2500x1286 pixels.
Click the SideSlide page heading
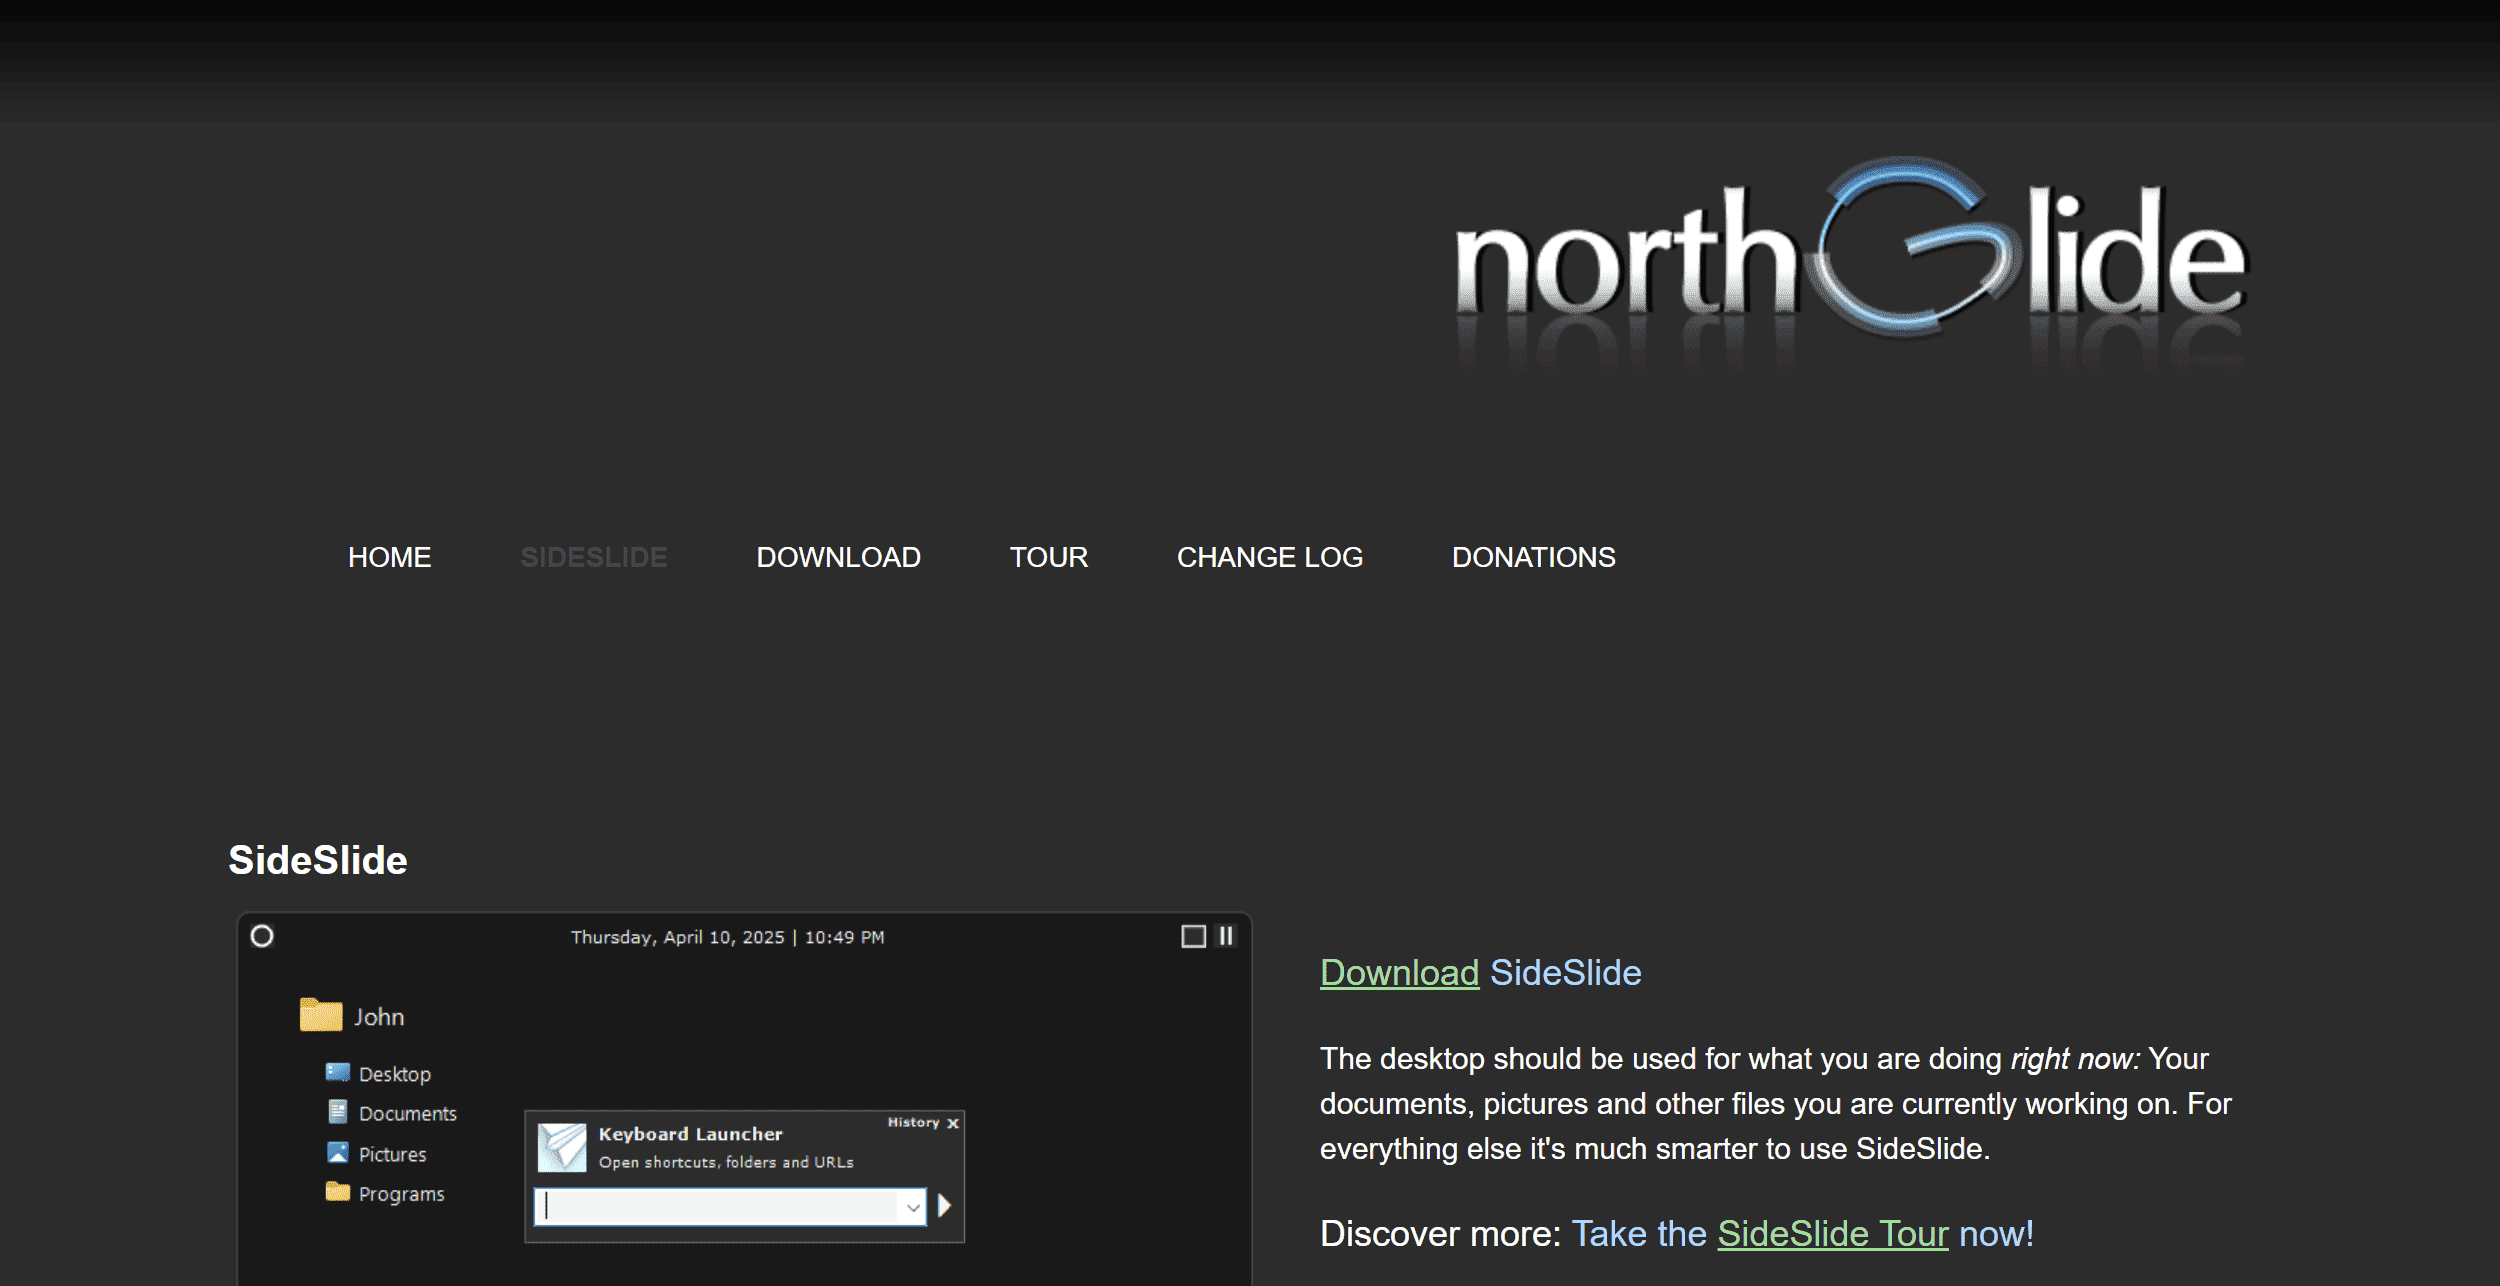pos(317,860)
